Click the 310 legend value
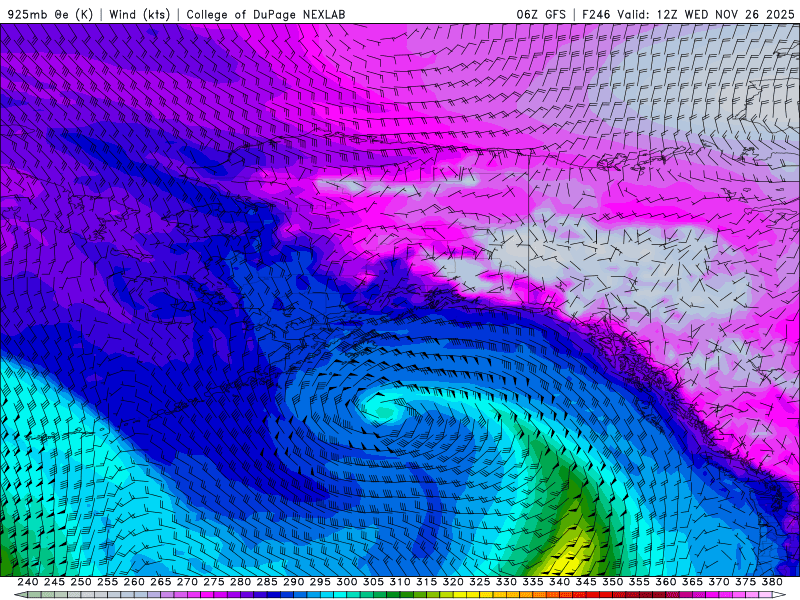Screen dimensions: 800x600 click(x=400, y=582)
